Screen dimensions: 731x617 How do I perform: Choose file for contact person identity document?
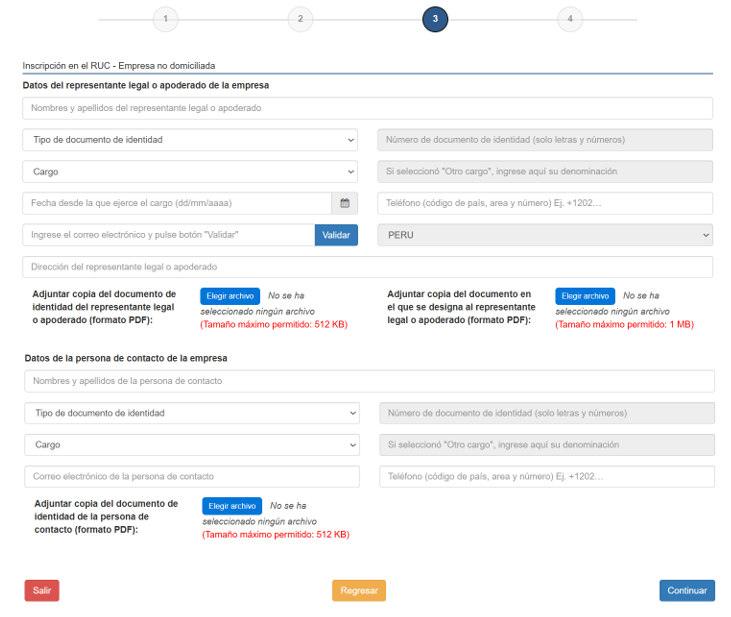232,506
